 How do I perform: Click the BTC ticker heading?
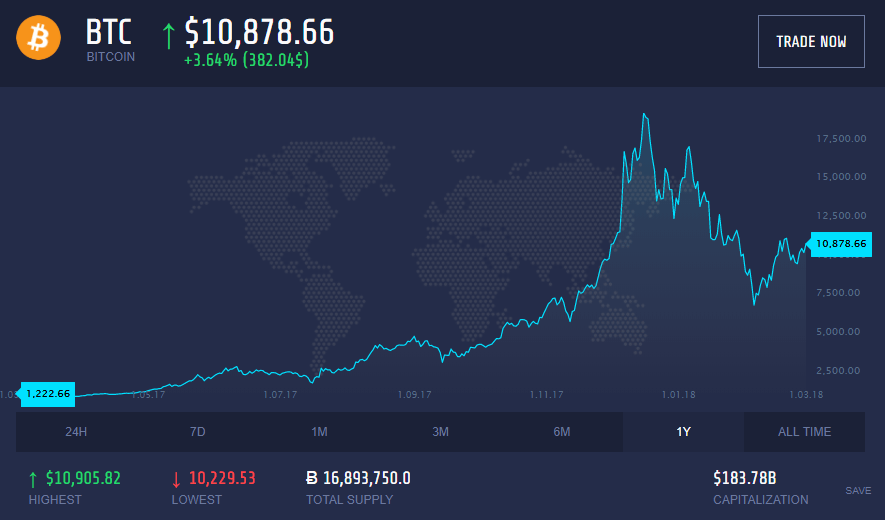pos(109,32)
